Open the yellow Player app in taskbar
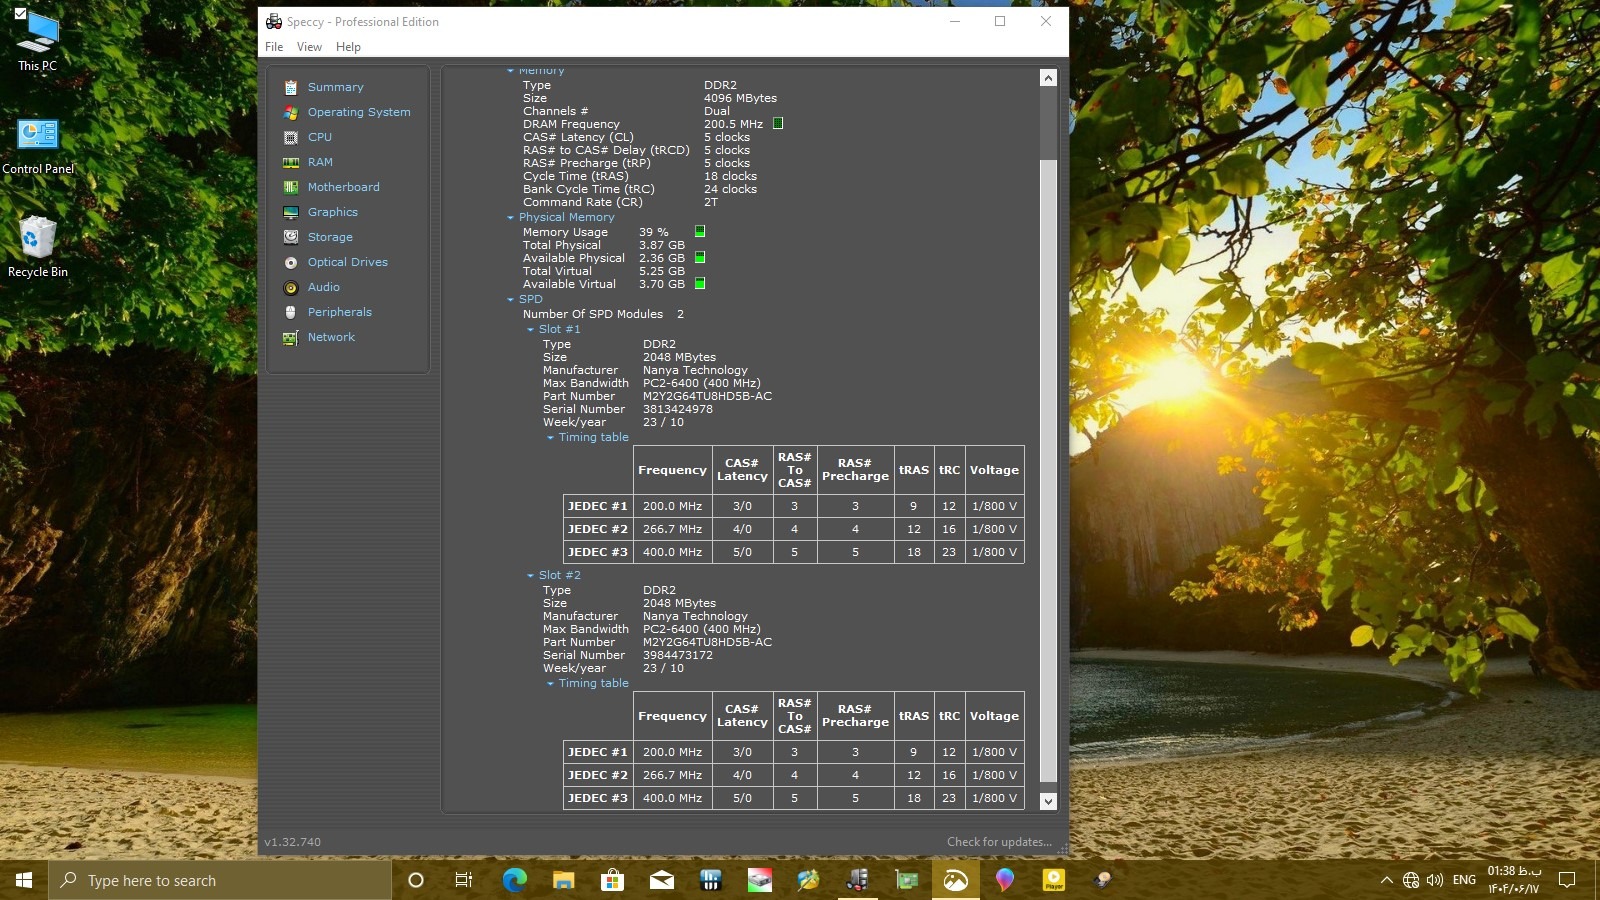This screenshot has width=1600, height=900. pyautogui.click(x=1054, y=880)
